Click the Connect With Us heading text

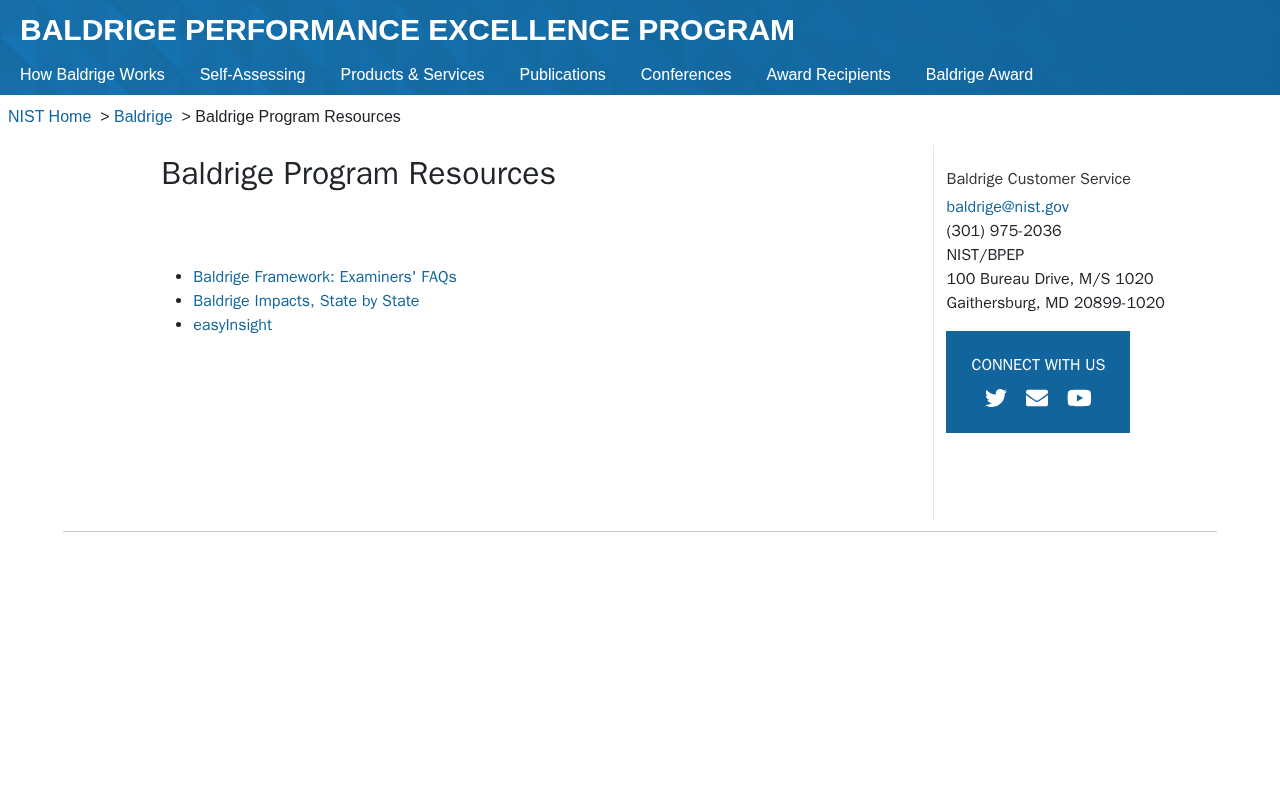click(x=1038, y=365)
